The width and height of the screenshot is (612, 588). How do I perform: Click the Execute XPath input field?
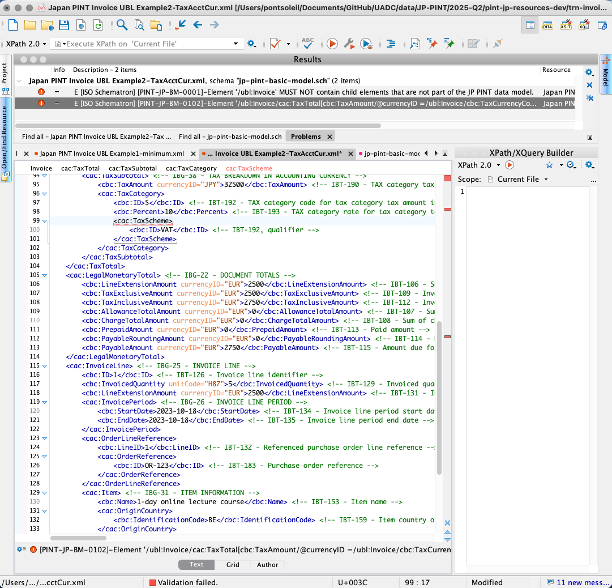click(148, 44)
